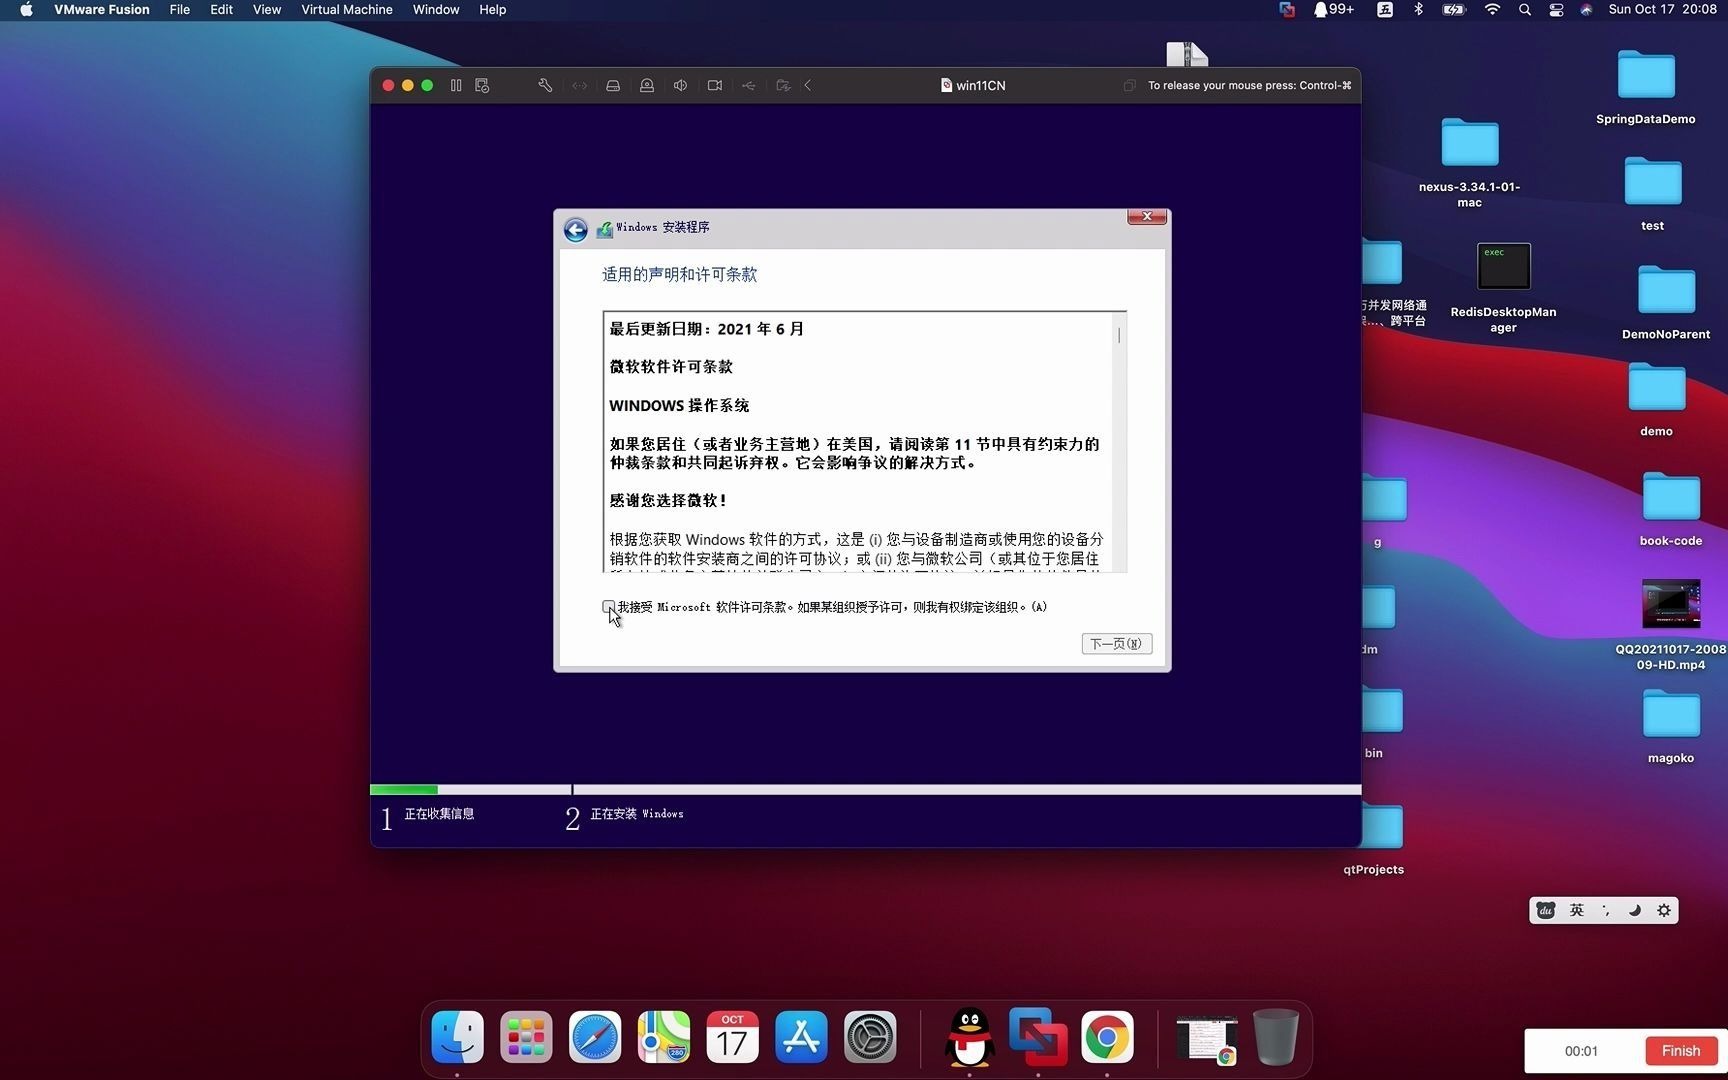Accept the Microsoft license terms checkbox
1728x1080 pixels.
tap(608, 606)
